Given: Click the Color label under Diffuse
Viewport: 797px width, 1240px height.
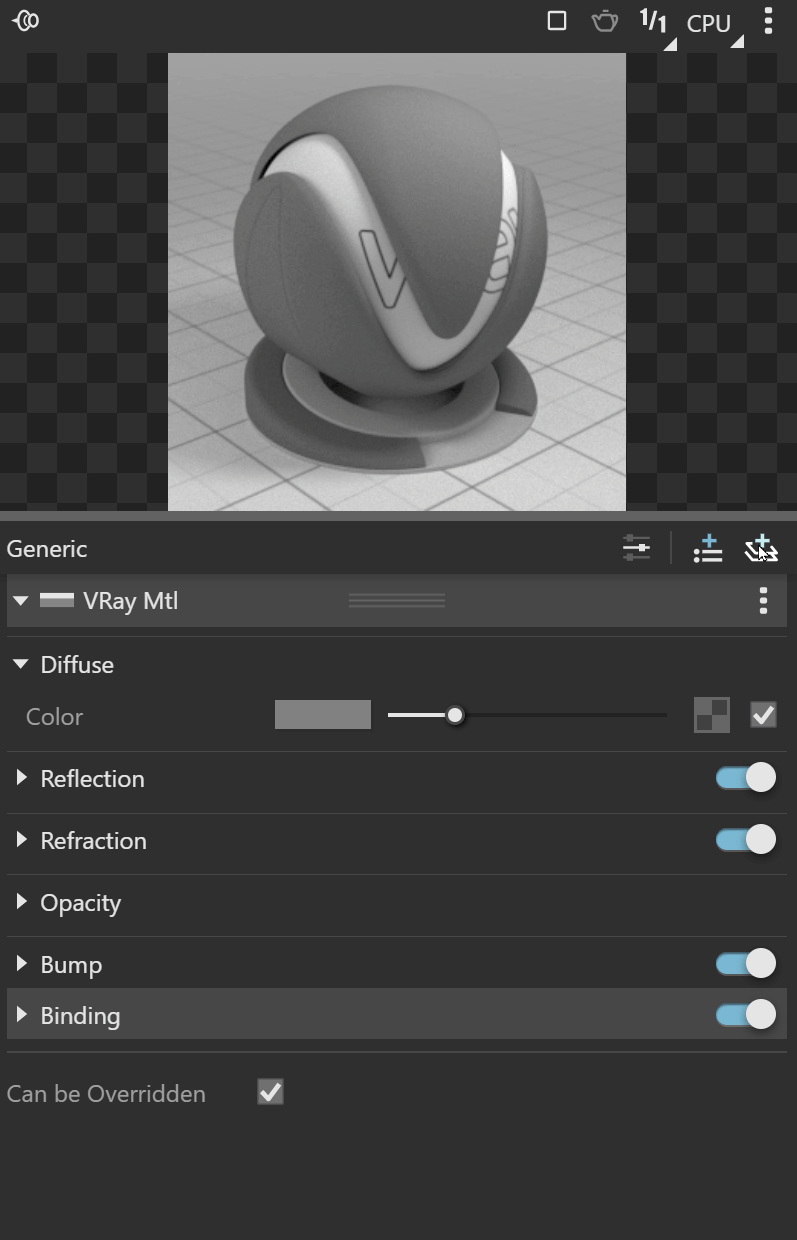Looking at the screenshot, I should [x=54, y=717].
